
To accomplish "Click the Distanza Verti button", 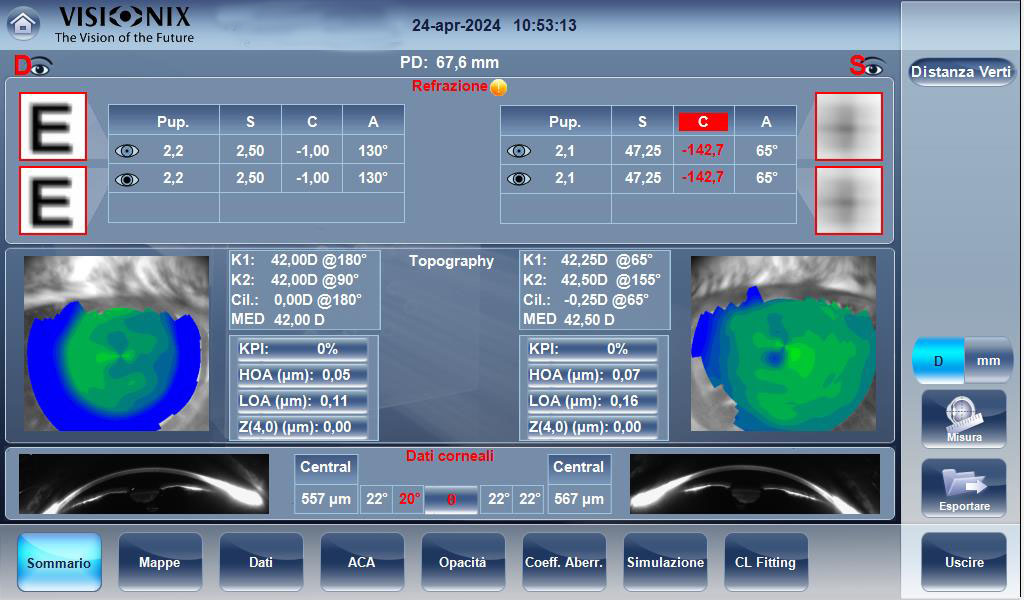I will point(961,72).
